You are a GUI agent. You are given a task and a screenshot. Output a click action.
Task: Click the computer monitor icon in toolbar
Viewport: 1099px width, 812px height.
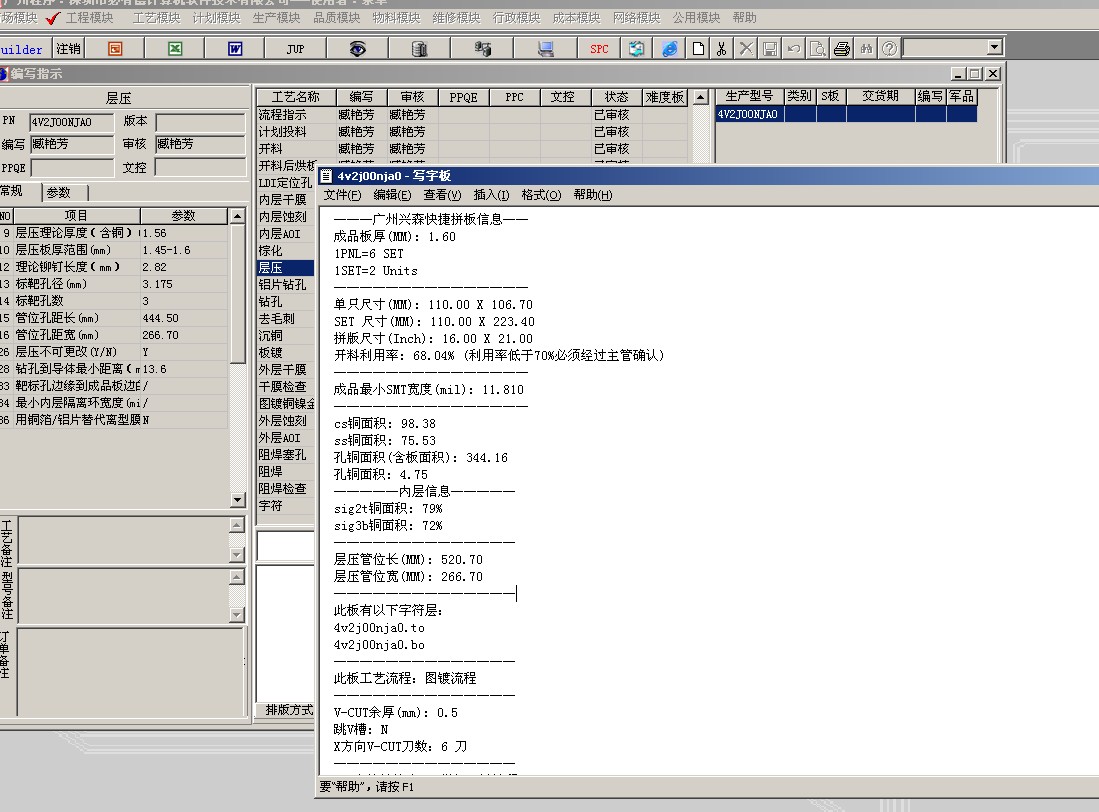tap(545, 48)
